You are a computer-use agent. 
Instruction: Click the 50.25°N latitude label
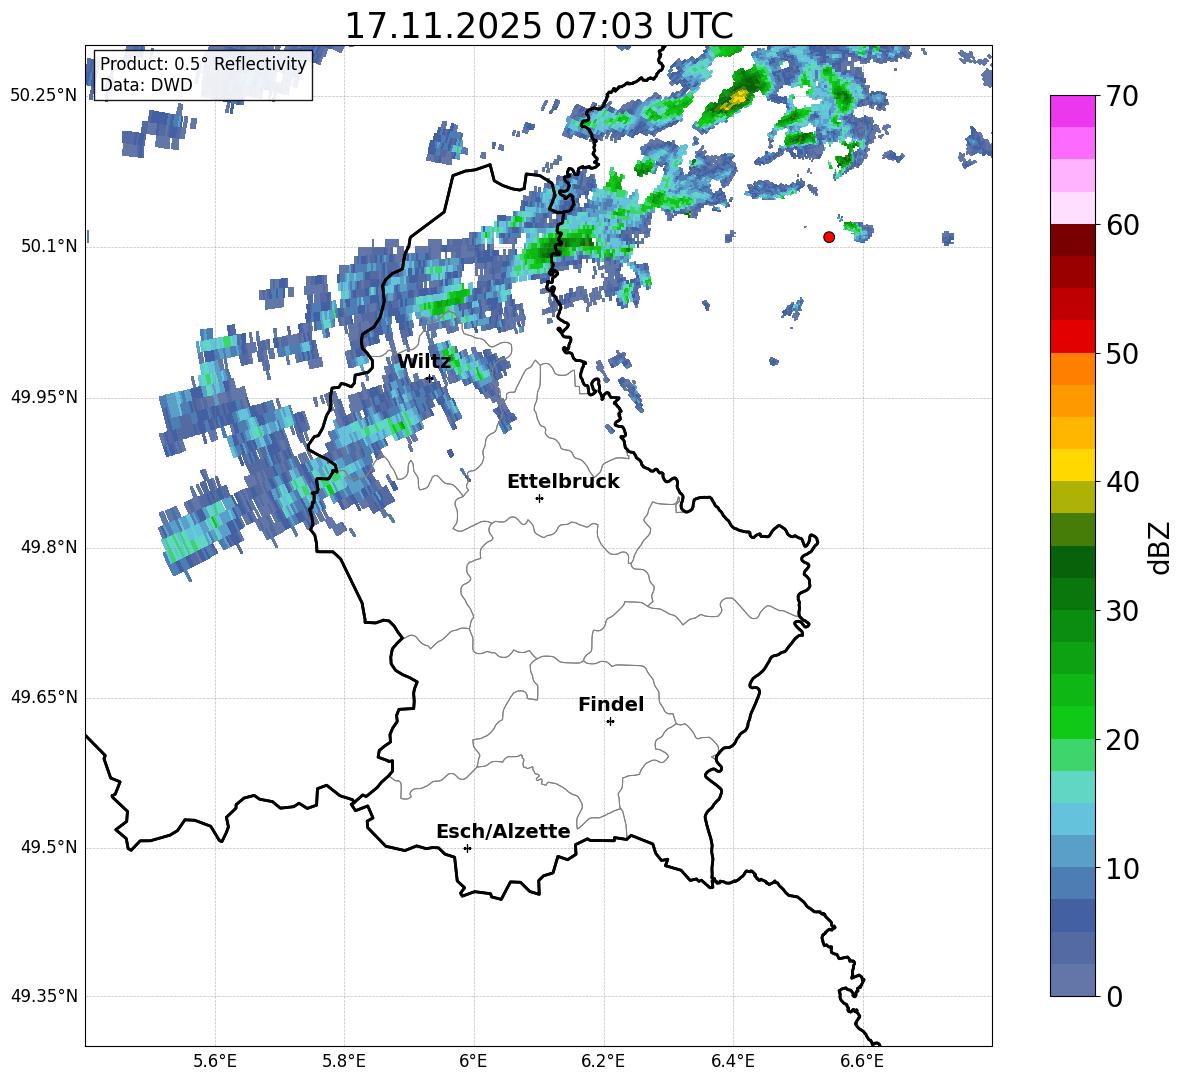(x=44, y=96)
